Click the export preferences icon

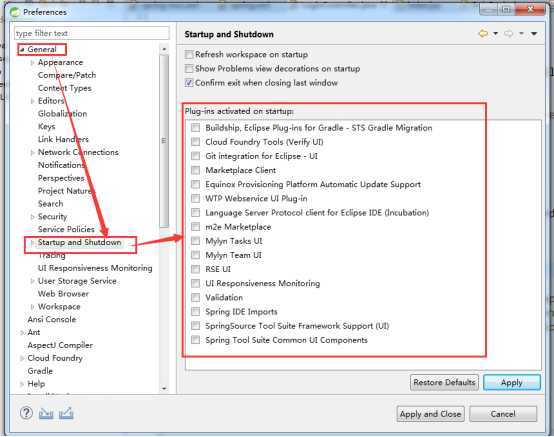pos(66,413)
